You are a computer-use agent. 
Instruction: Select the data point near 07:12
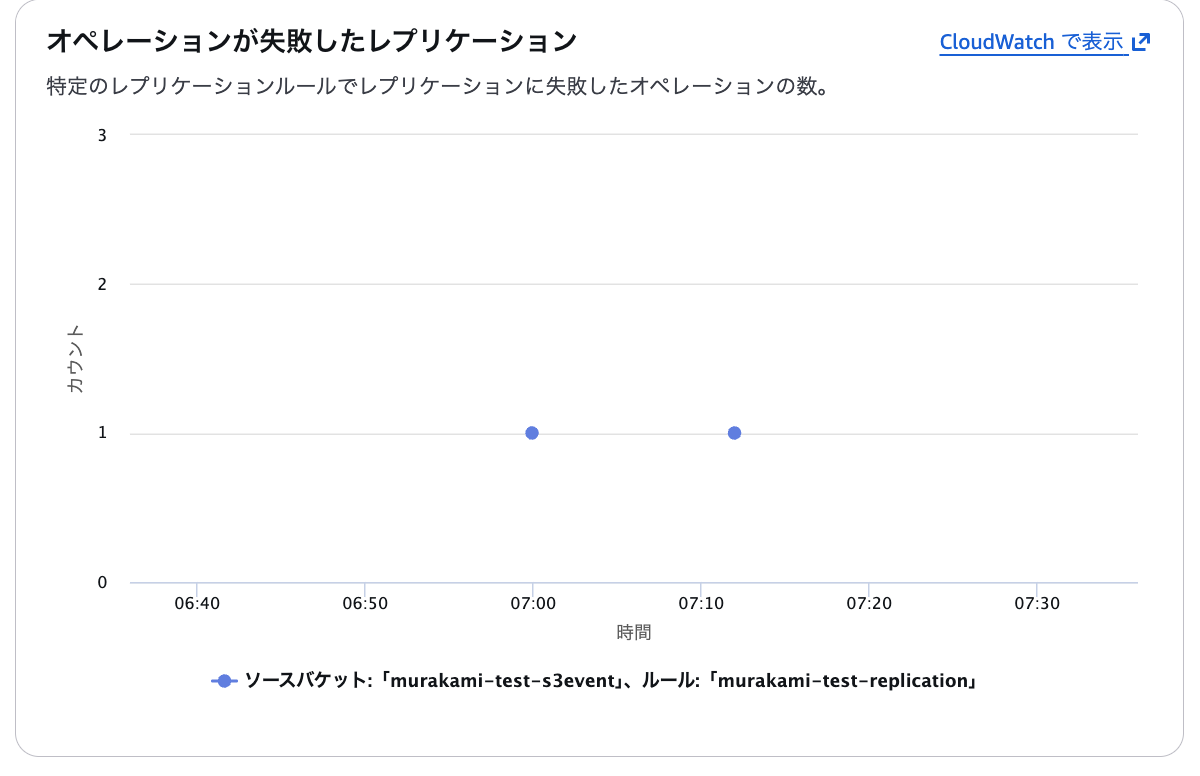(734, 433)
